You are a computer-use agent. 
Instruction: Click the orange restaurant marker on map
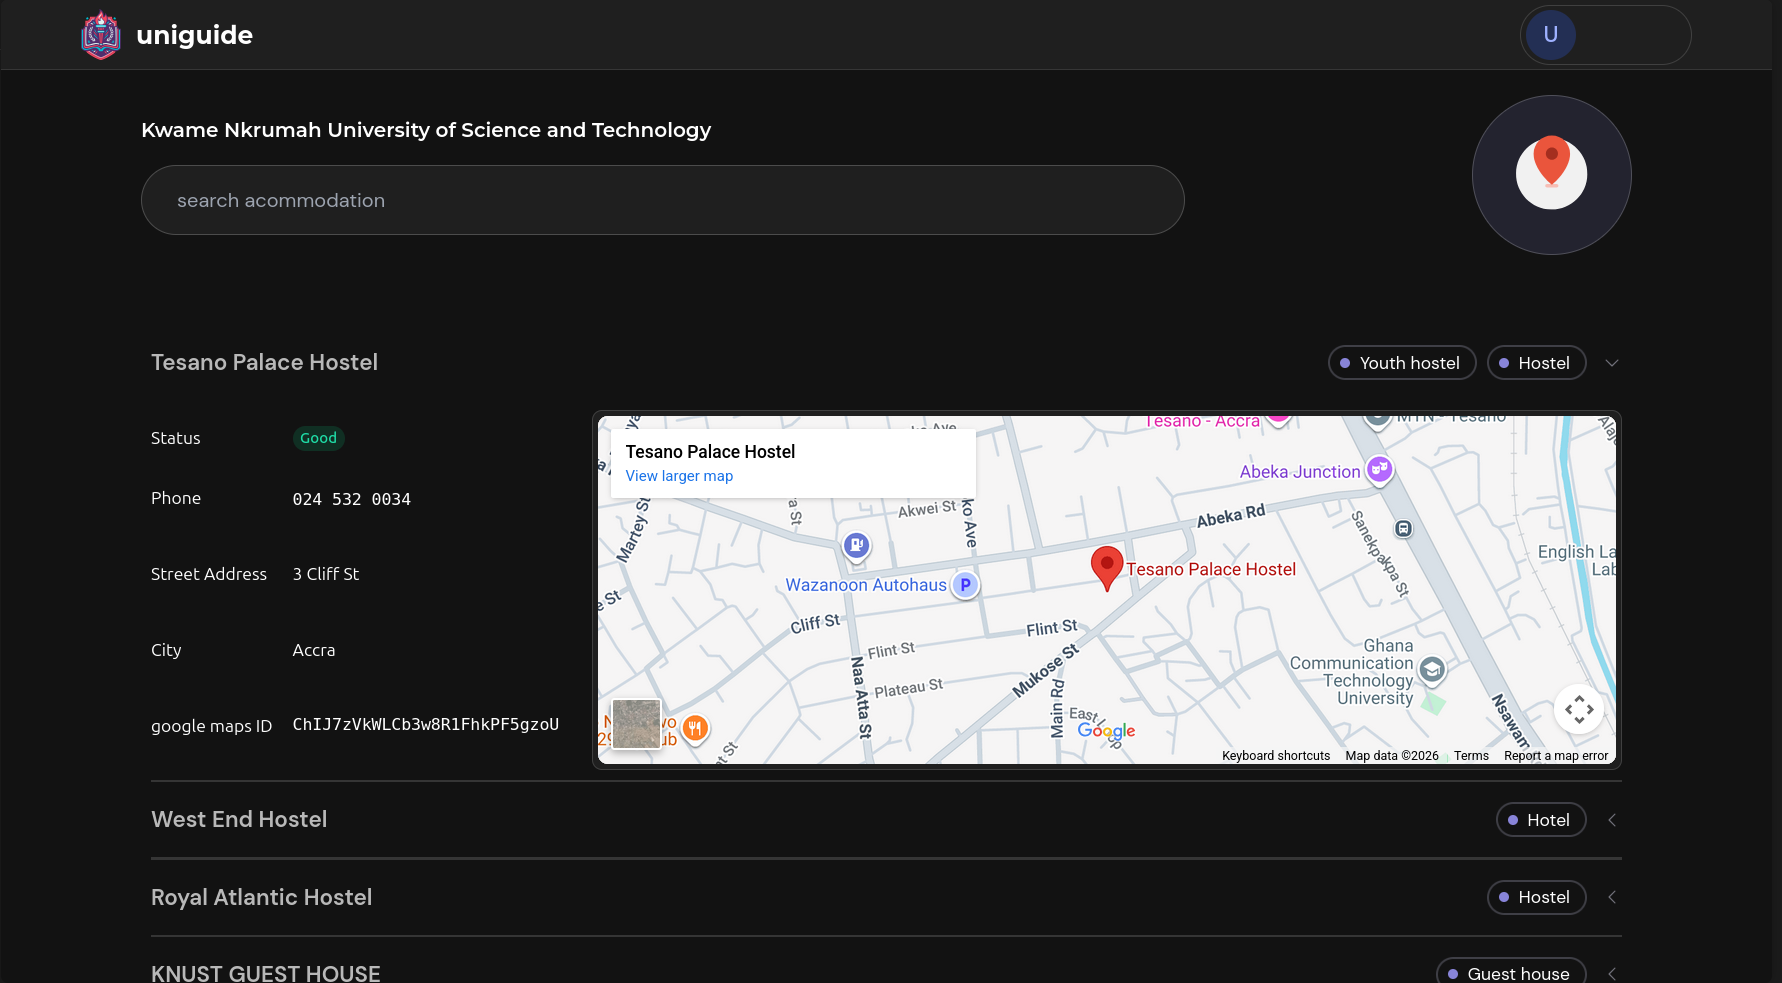point(695,728)
